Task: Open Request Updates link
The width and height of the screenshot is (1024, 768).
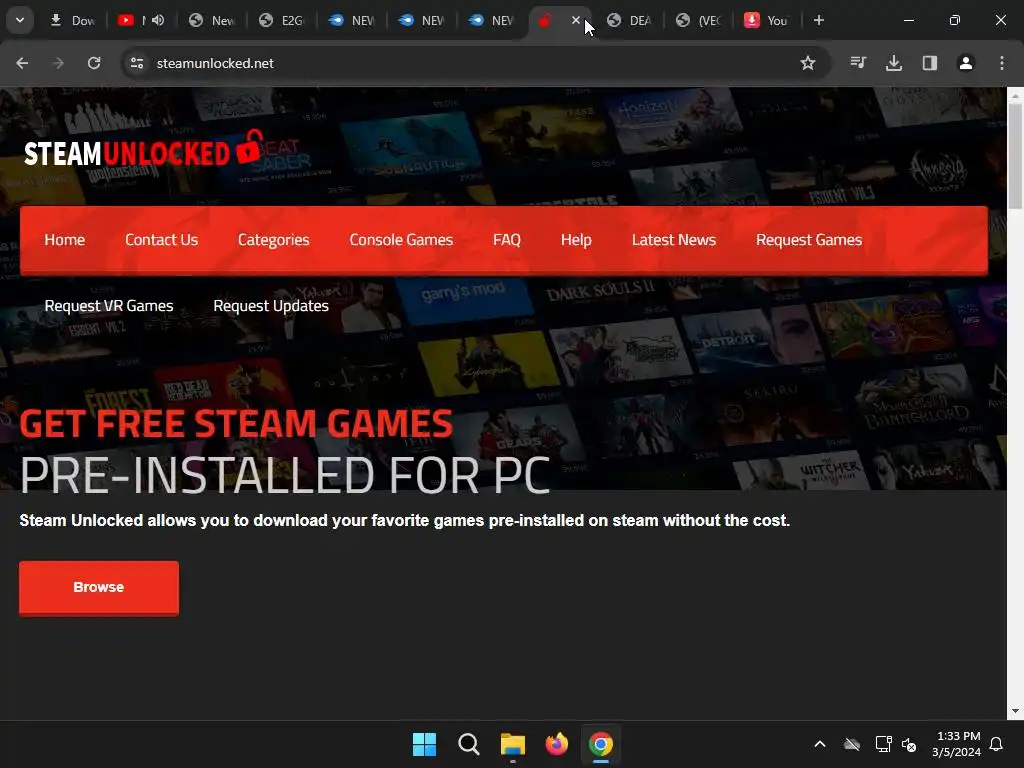Action: pos(271,306)
